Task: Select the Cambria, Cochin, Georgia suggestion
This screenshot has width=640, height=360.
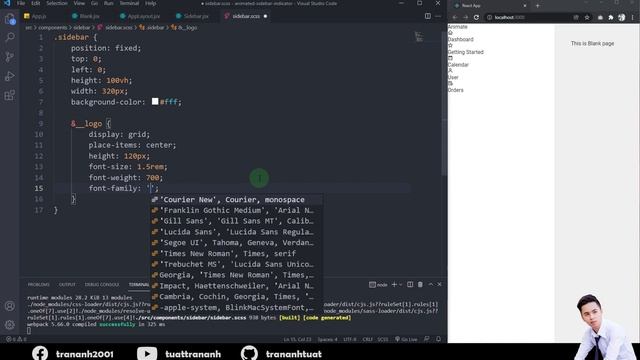Action: [236, 297]
